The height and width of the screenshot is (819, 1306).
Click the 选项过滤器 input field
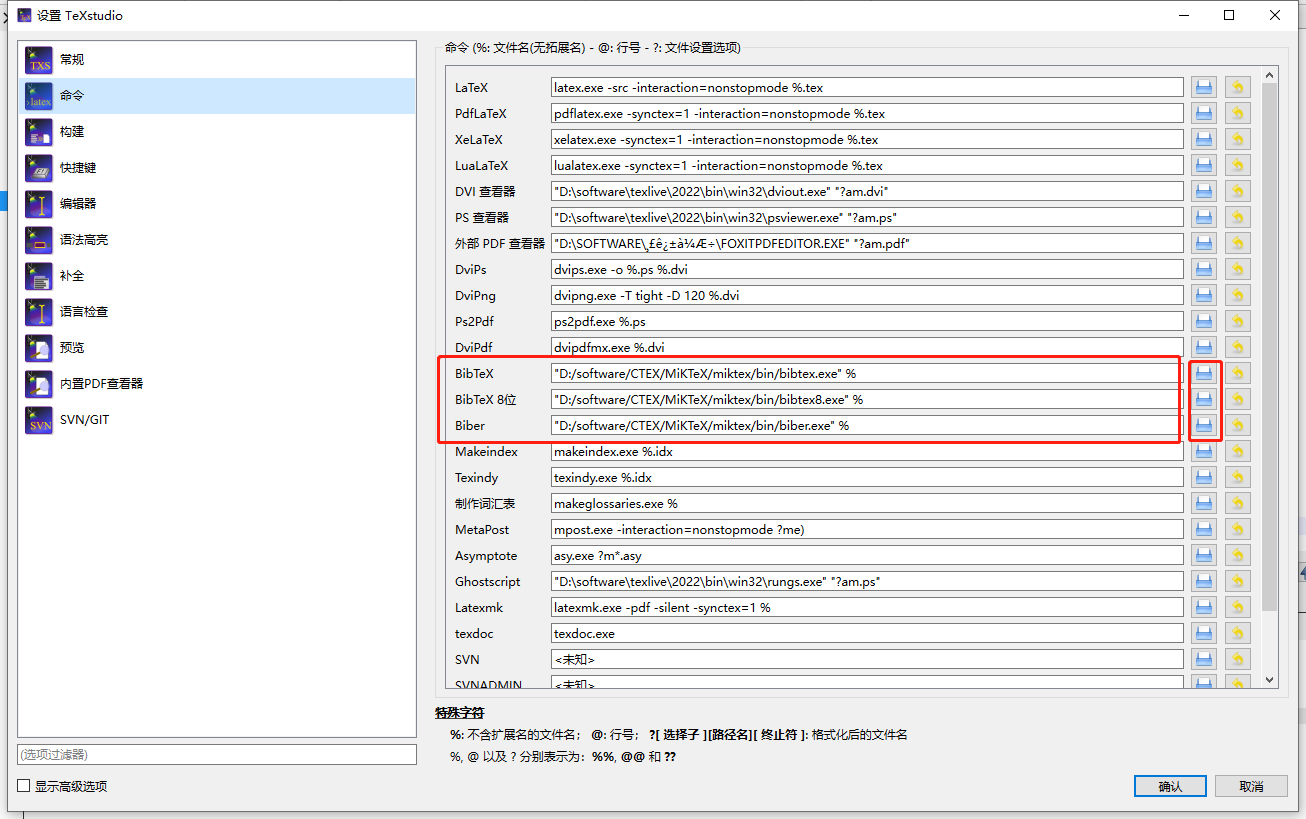[216, 754]
